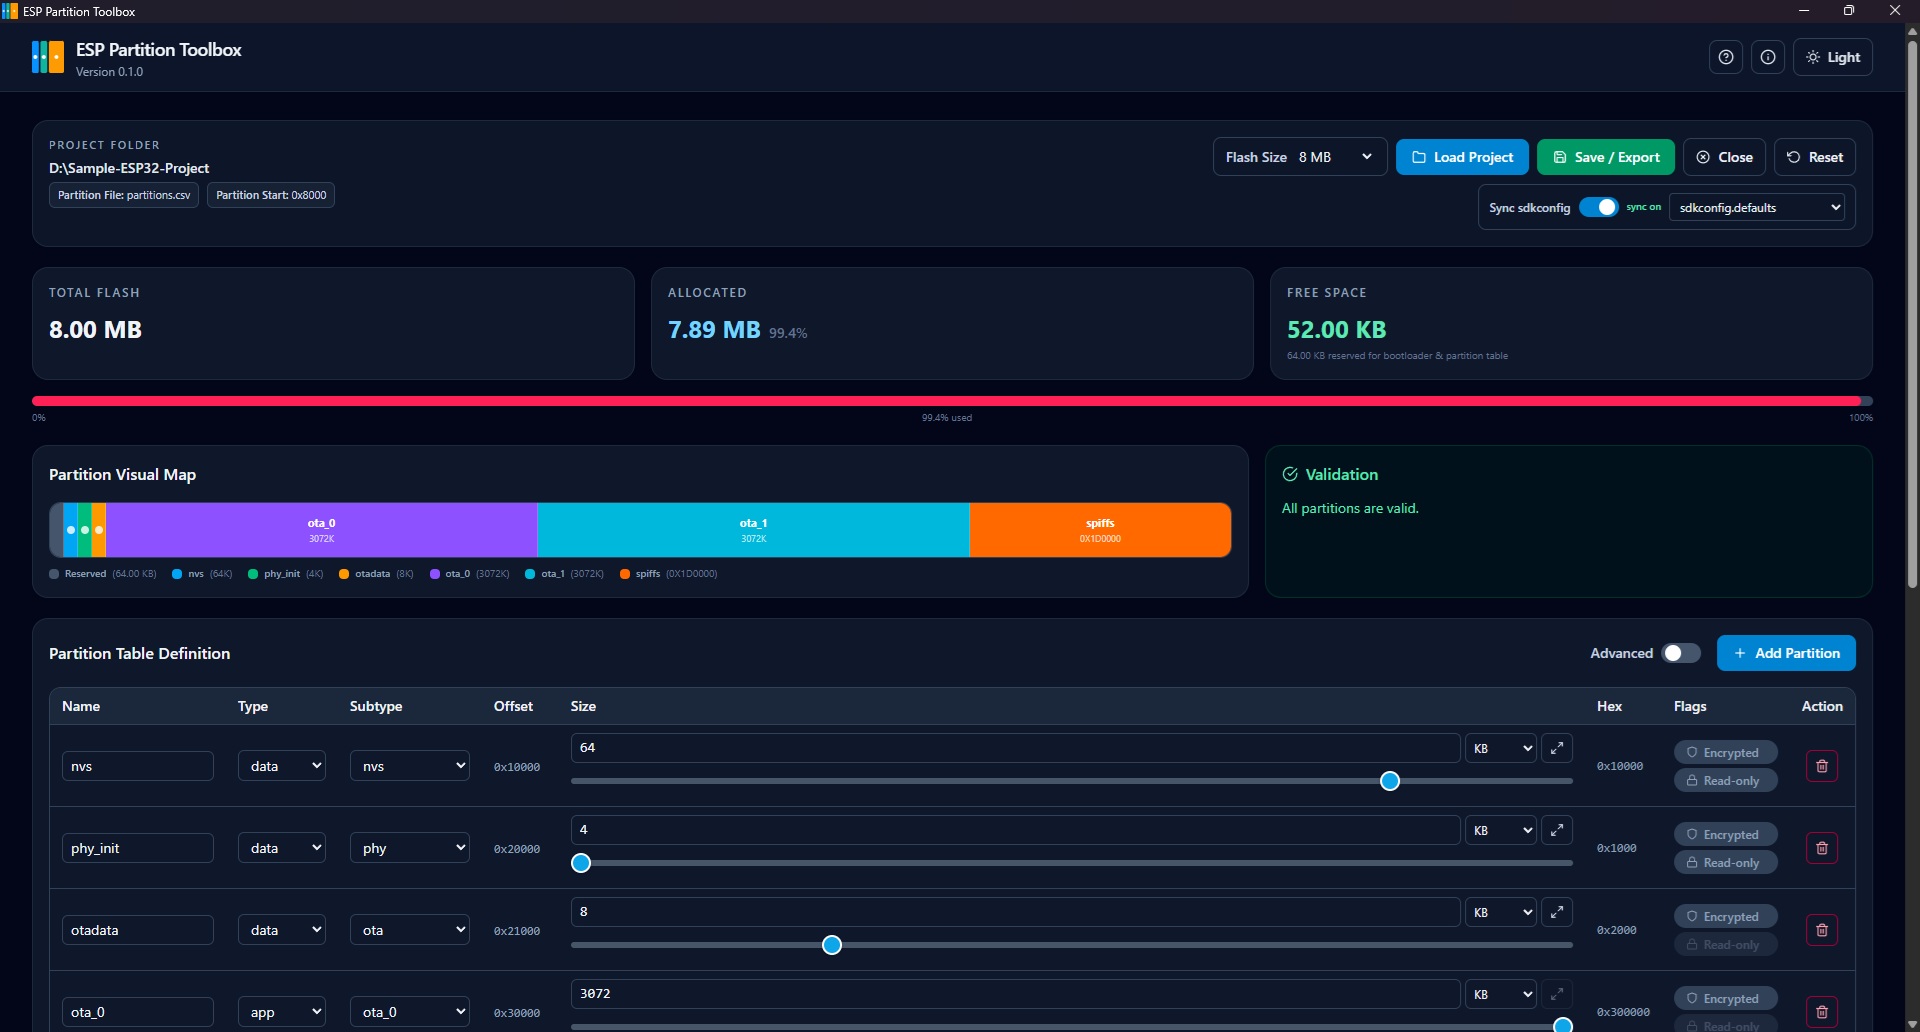Viewport: 1920px width, 1032px height.
Task: Open Subtype dropdown showing ota_0
Action: pos(410,1012)
